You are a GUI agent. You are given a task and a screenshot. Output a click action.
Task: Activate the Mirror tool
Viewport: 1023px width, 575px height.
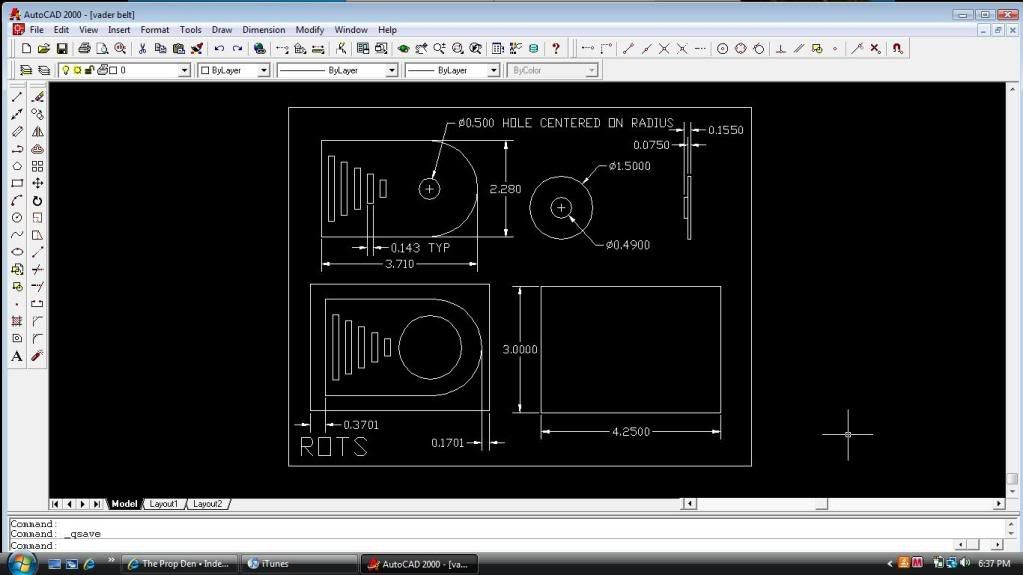click(38, 131)
